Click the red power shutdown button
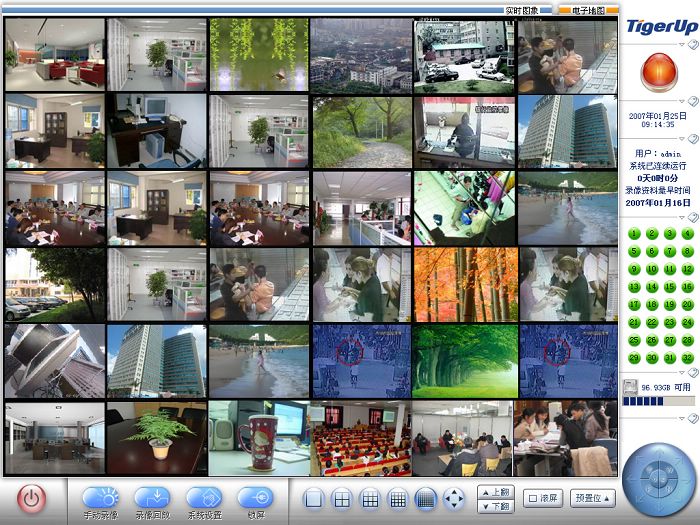 coord(32,497)
